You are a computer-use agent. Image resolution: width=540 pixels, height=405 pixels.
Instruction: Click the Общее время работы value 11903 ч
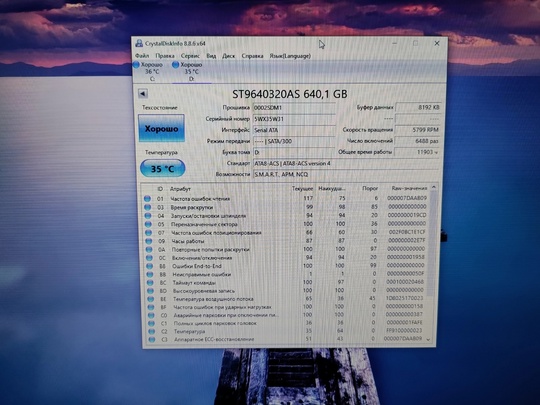coord(416,152)
